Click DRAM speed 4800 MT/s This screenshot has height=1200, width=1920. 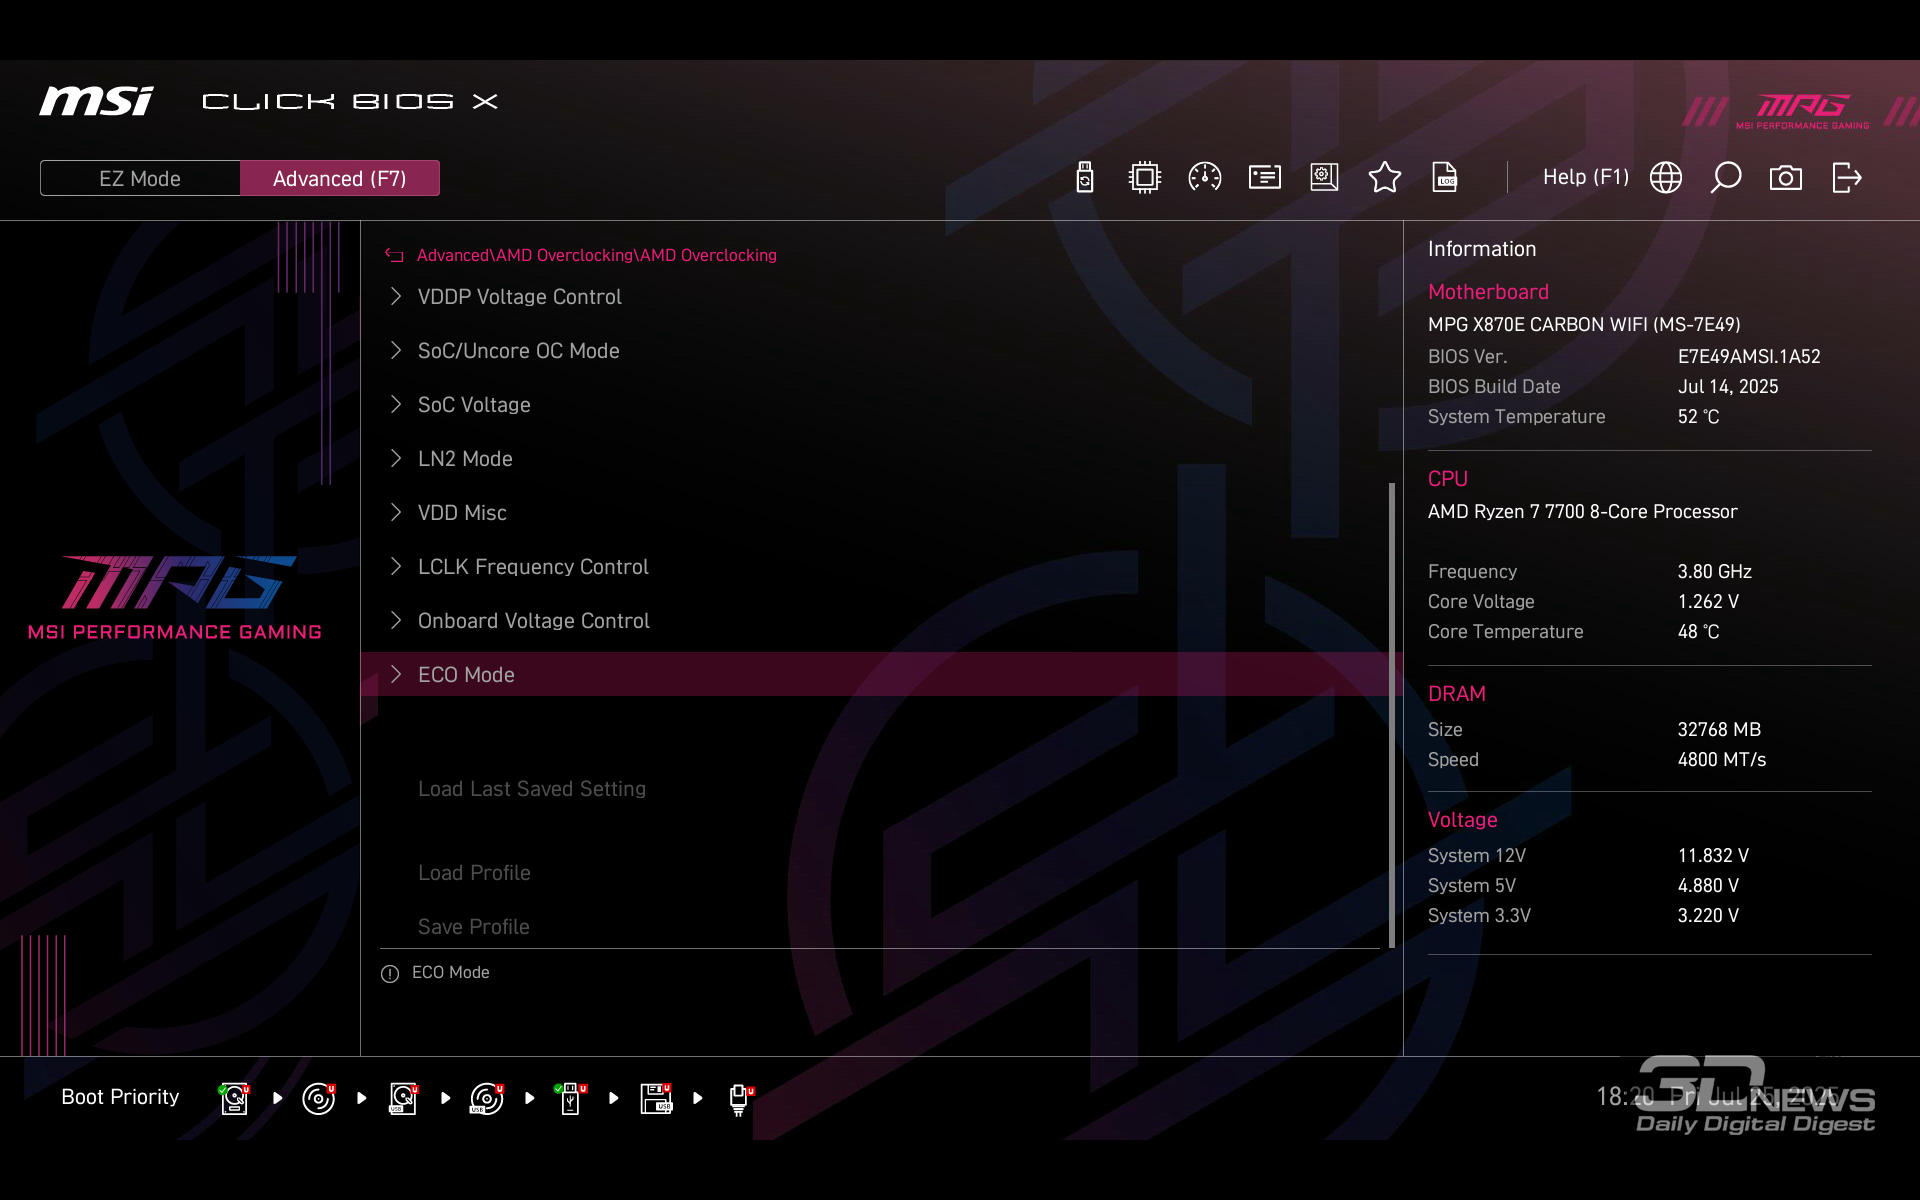(1721, 760)
